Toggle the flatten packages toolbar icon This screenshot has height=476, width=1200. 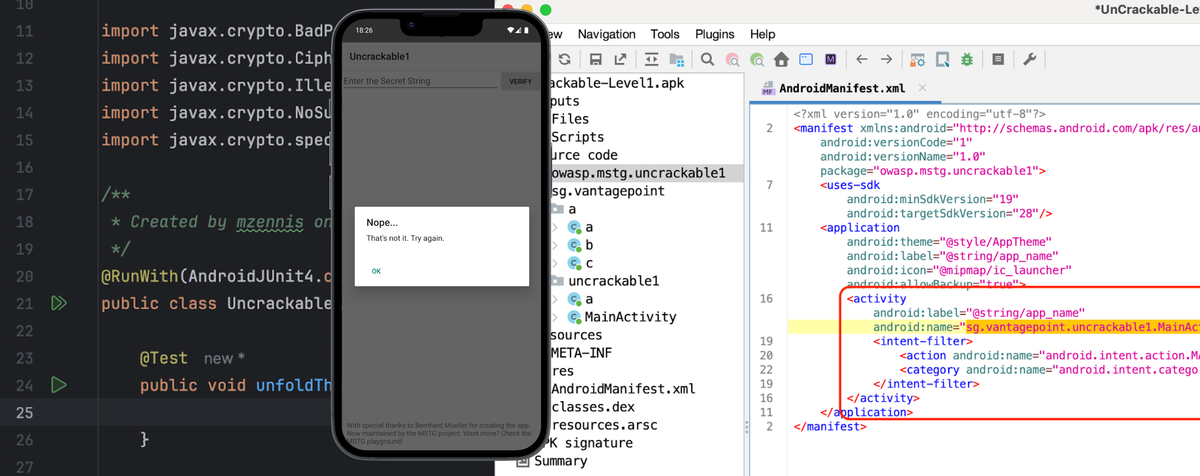[652, 60]
